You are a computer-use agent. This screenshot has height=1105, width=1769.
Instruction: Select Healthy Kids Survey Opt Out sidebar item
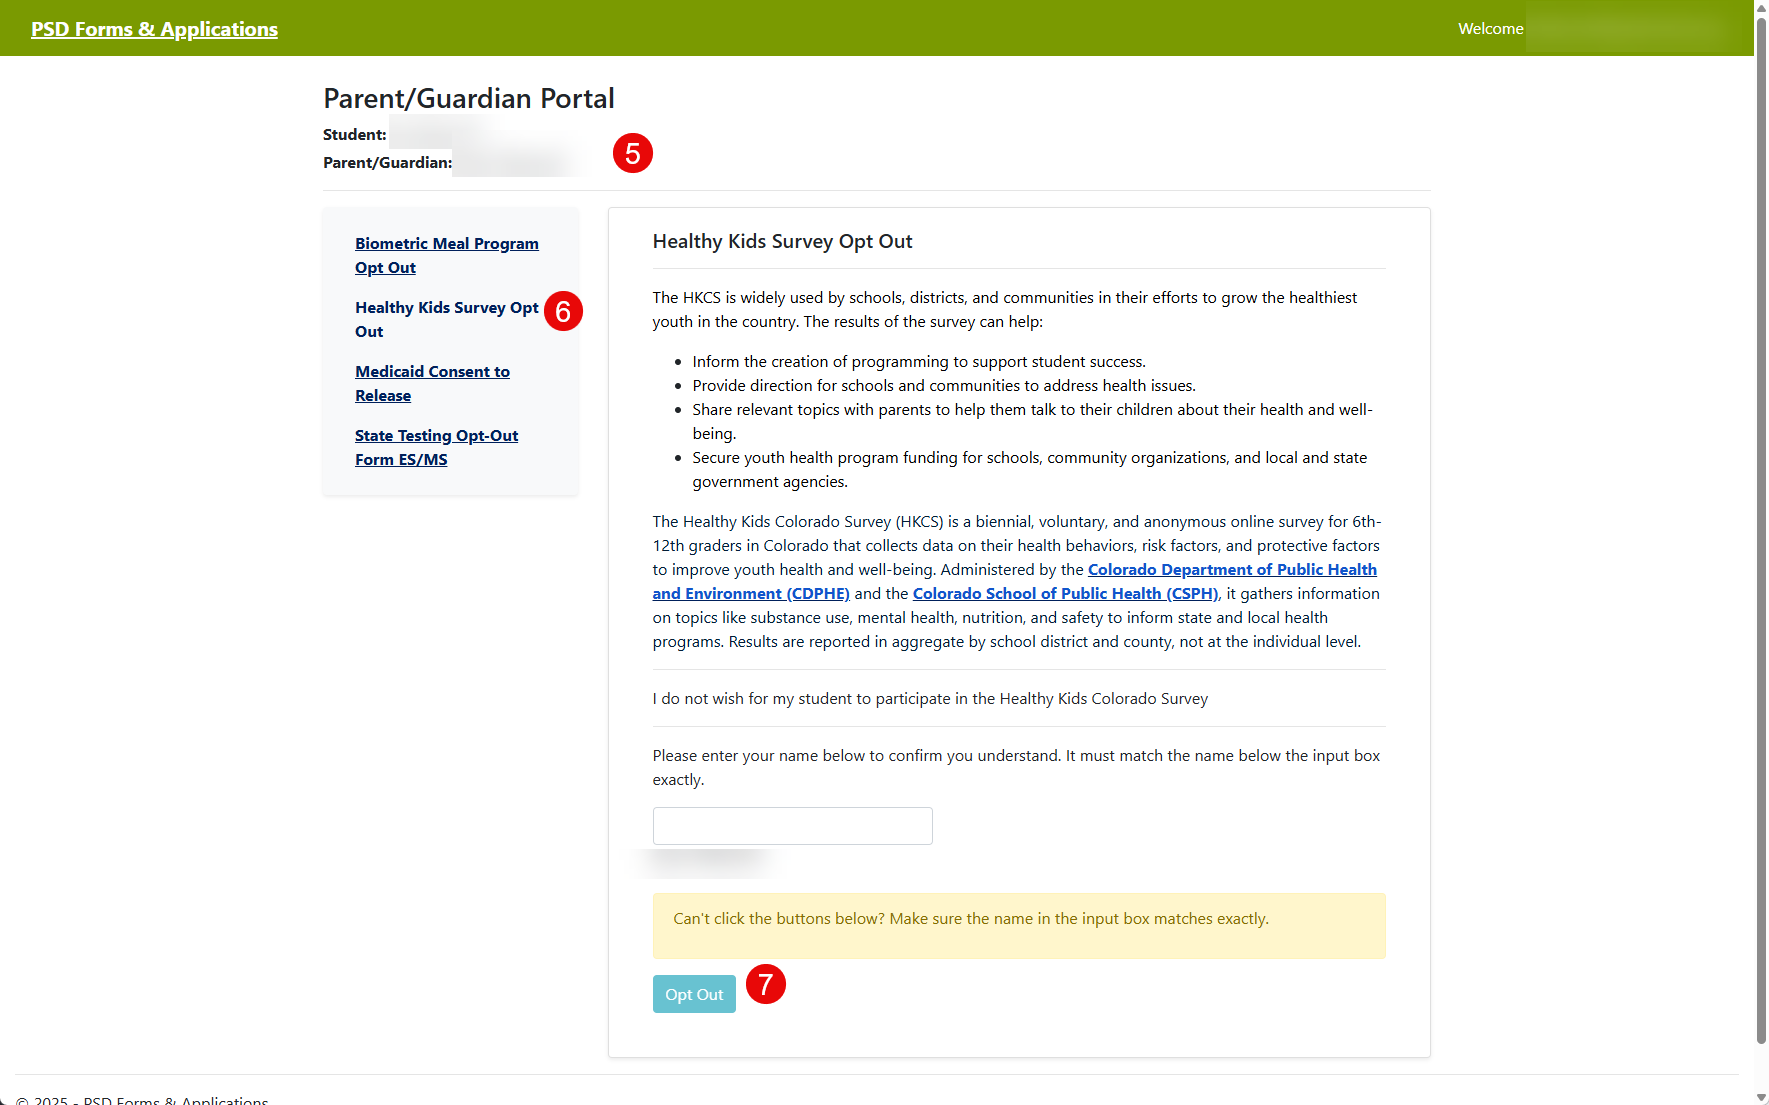[x=446, y=319]
